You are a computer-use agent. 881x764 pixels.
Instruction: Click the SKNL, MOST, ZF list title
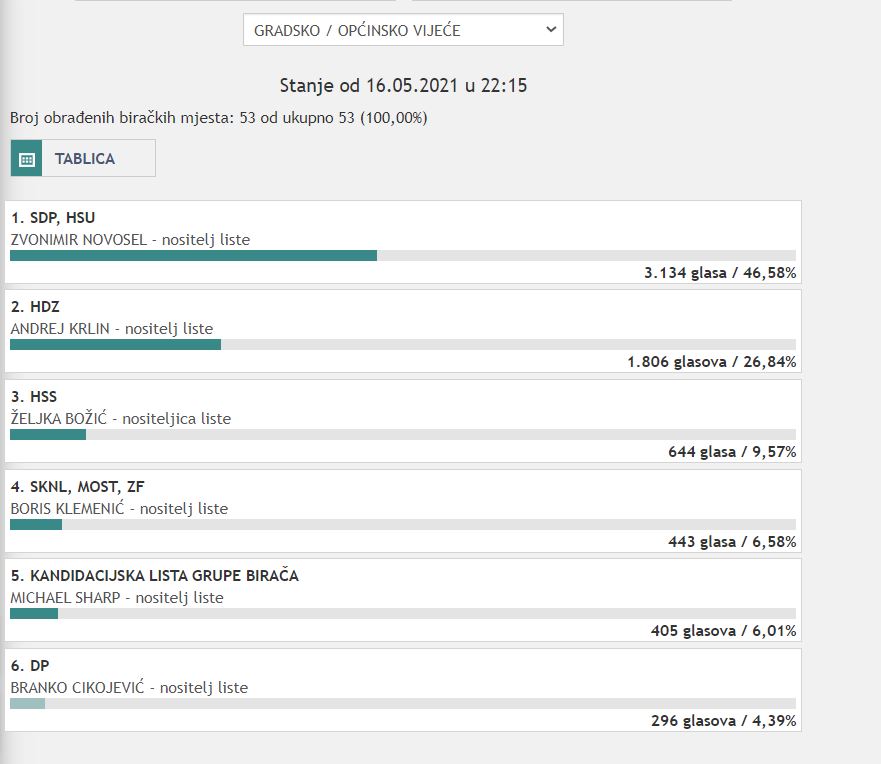click(x=77, y=487)
